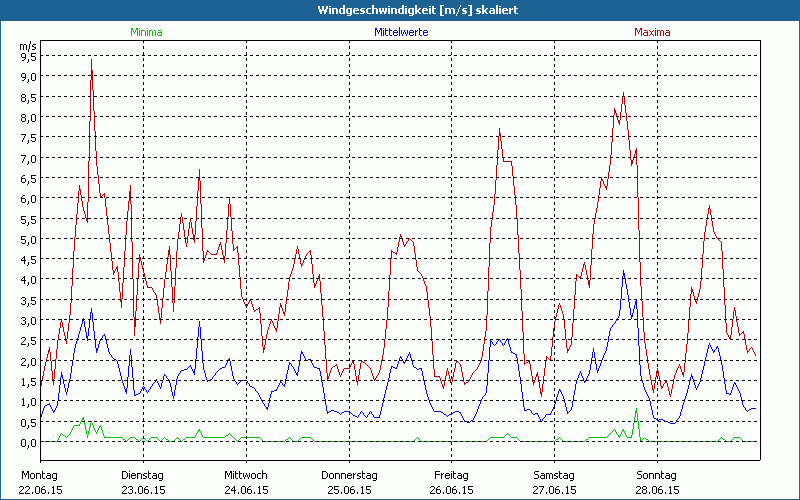
Task: Click the chart title 'Windgeschwindigkeit [m/s] skaliert'
Action: click(417, 10)
